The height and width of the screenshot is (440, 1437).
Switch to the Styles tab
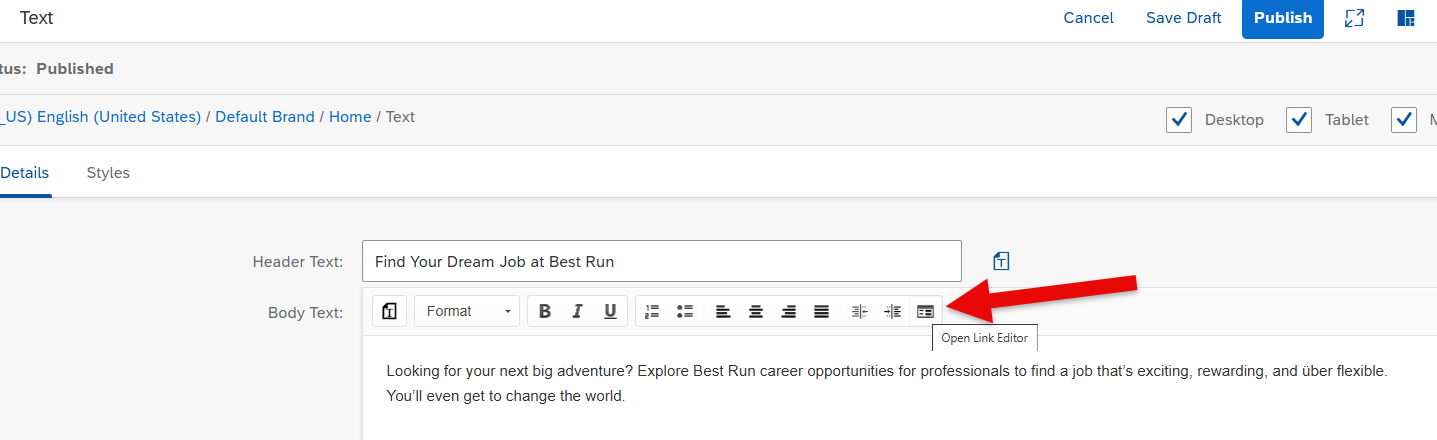(108, 172)
